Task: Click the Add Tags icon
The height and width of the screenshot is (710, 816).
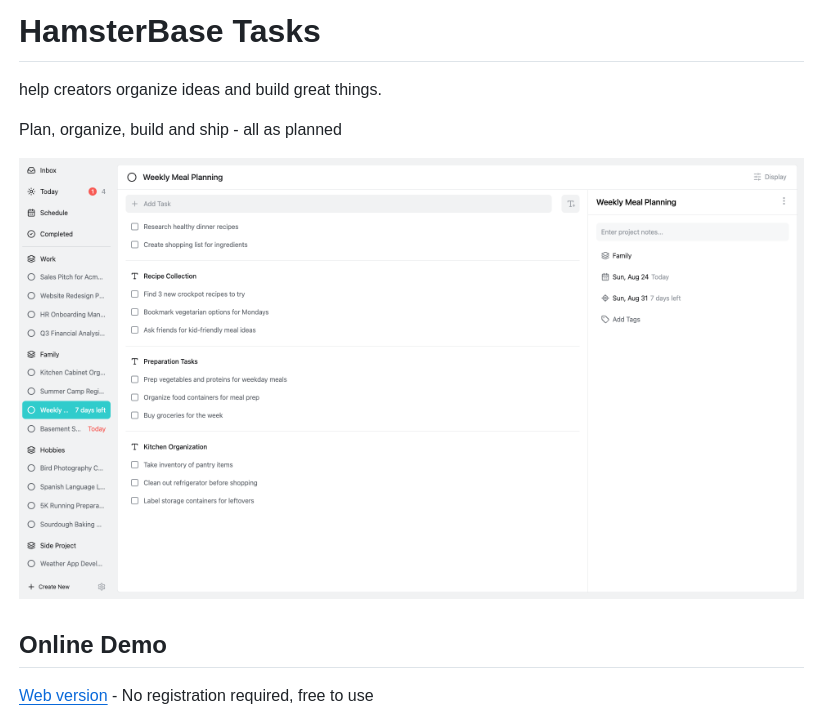Action: coord(603,319)
